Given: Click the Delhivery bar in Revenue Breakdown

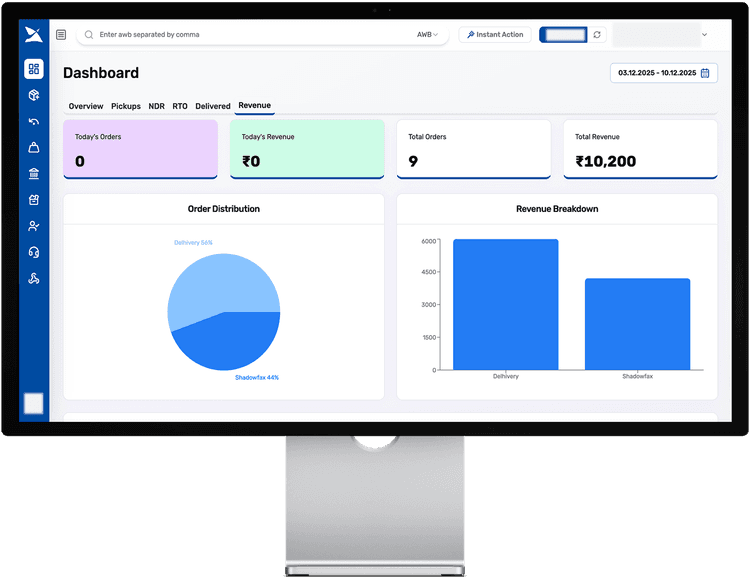Looking at the screenshot, I should [x=505, y=305].
